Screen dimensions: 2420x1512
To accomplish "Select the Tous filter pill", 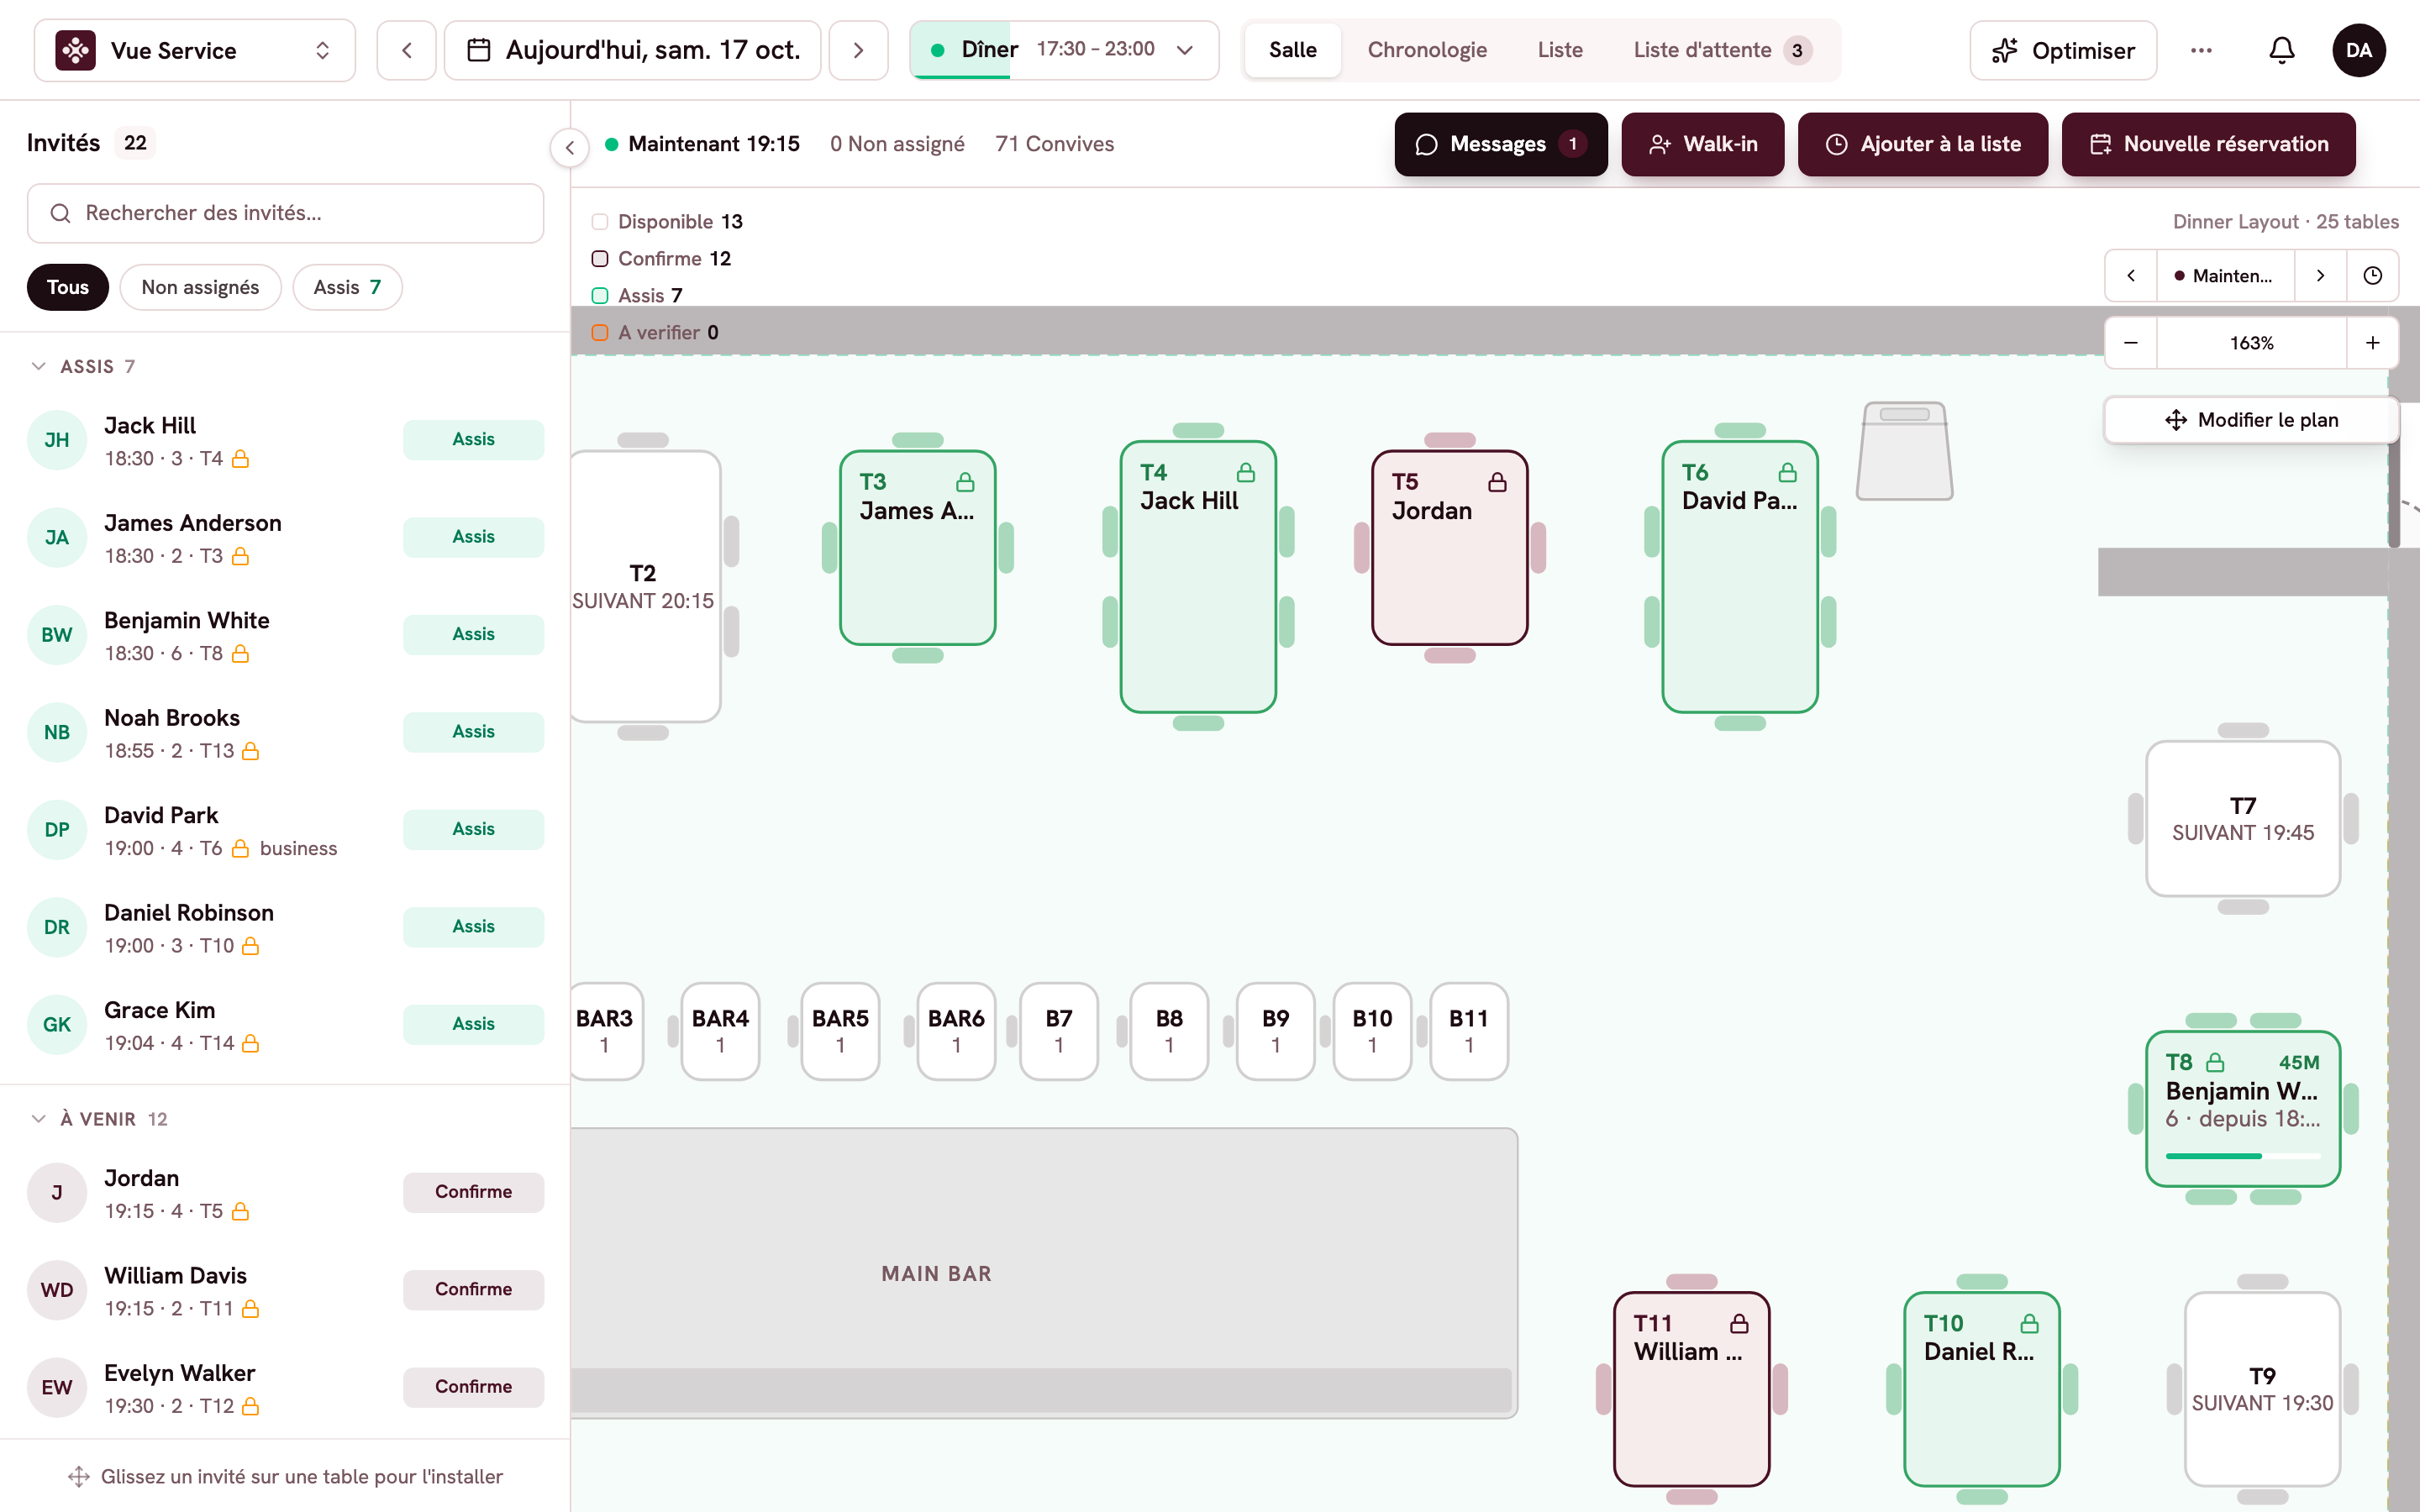I will 68,287.
